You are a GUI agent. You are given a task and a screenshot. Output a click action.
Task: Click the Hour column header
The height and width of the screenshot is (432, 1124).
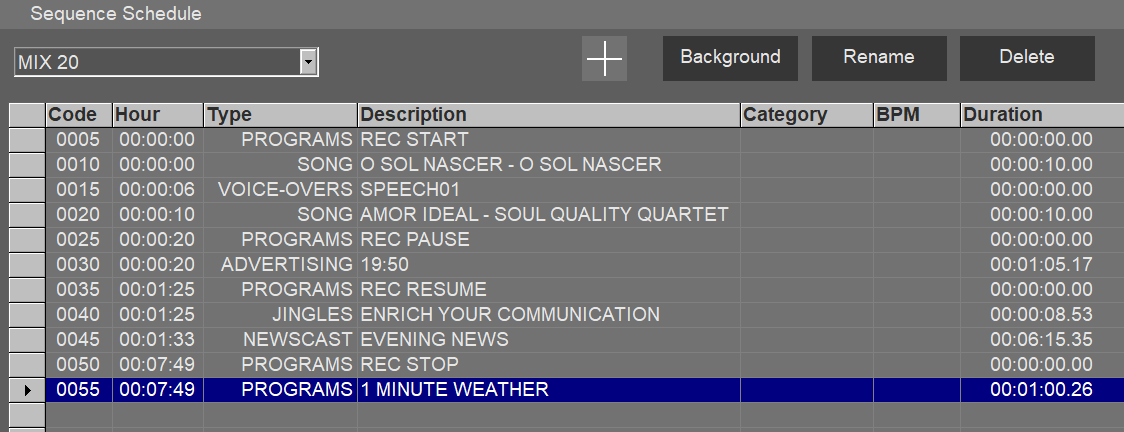coord(157,115)
